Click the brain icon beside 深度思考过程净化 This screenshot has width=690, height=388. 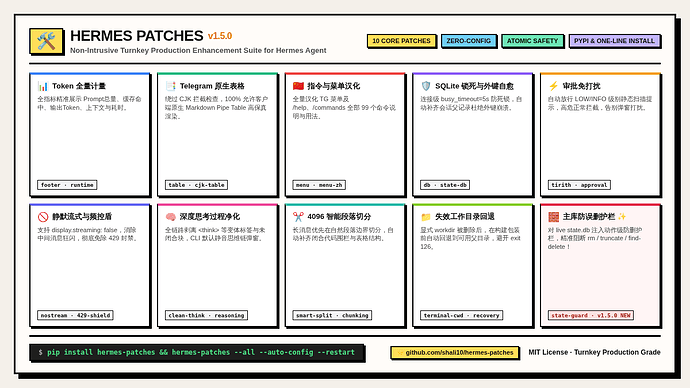point(170,217)
